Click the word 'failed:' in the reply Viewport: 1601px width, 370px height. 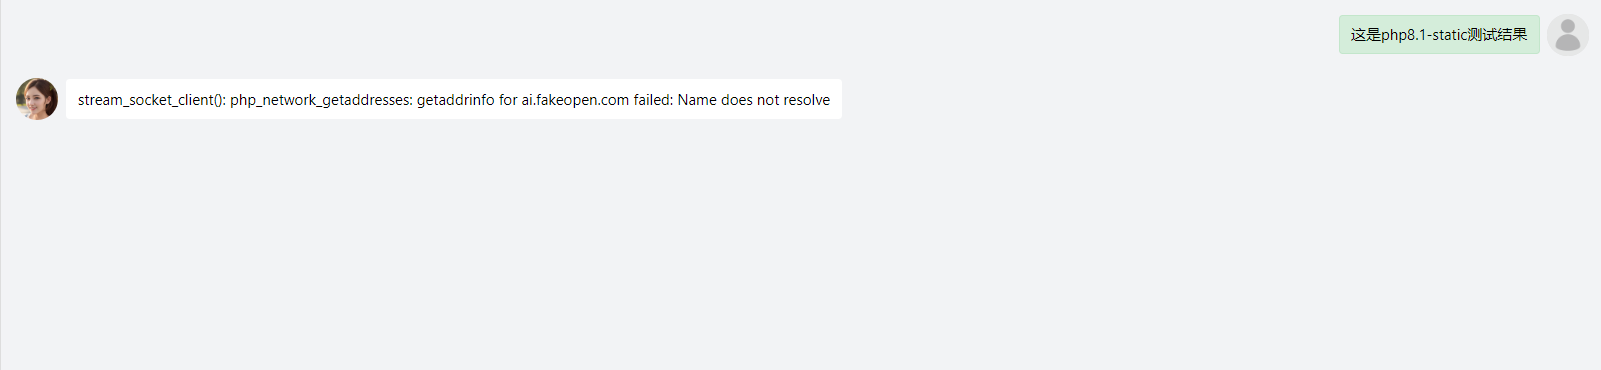pos(653,100)
